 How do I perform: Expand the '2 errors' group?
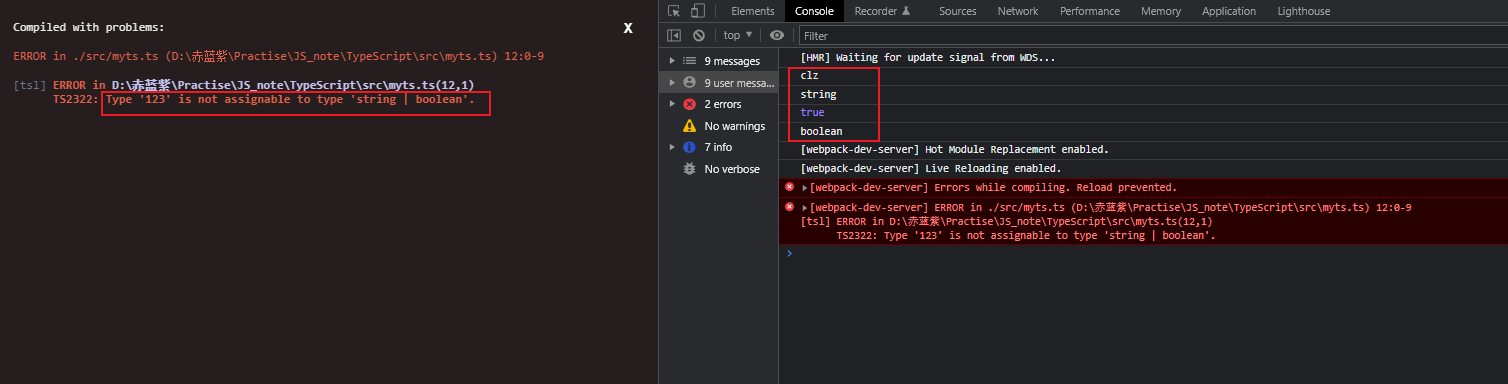(x=673, y=104)
